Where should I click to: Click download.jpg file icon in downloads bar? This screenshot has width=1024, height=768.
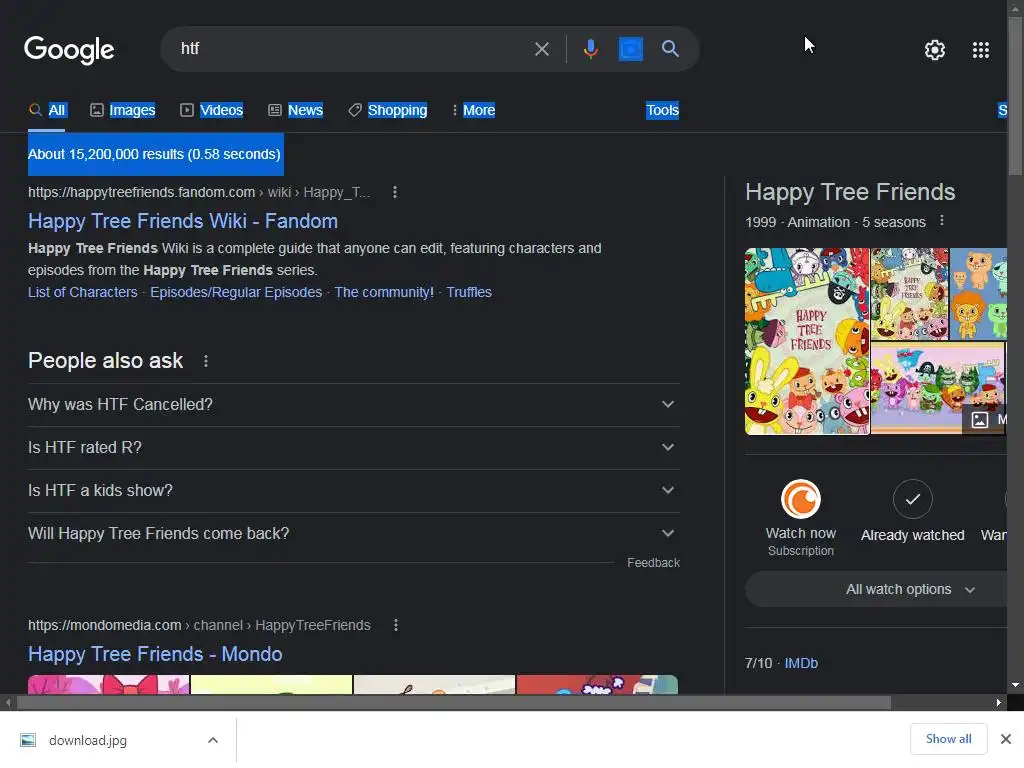28,740
